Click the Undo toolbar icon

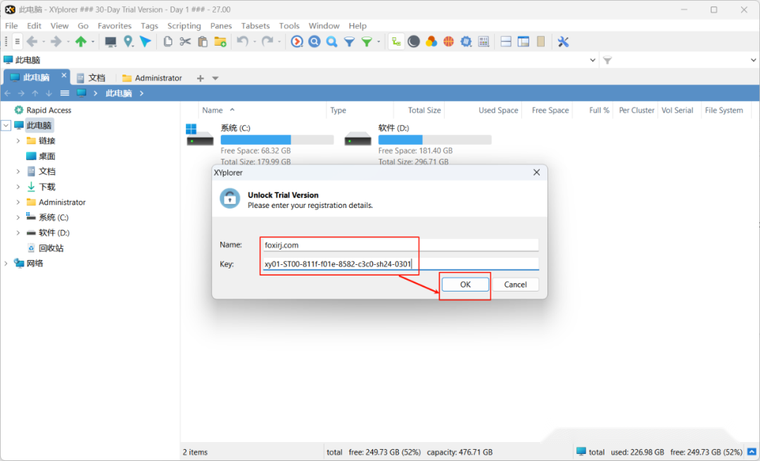[242, 42]
